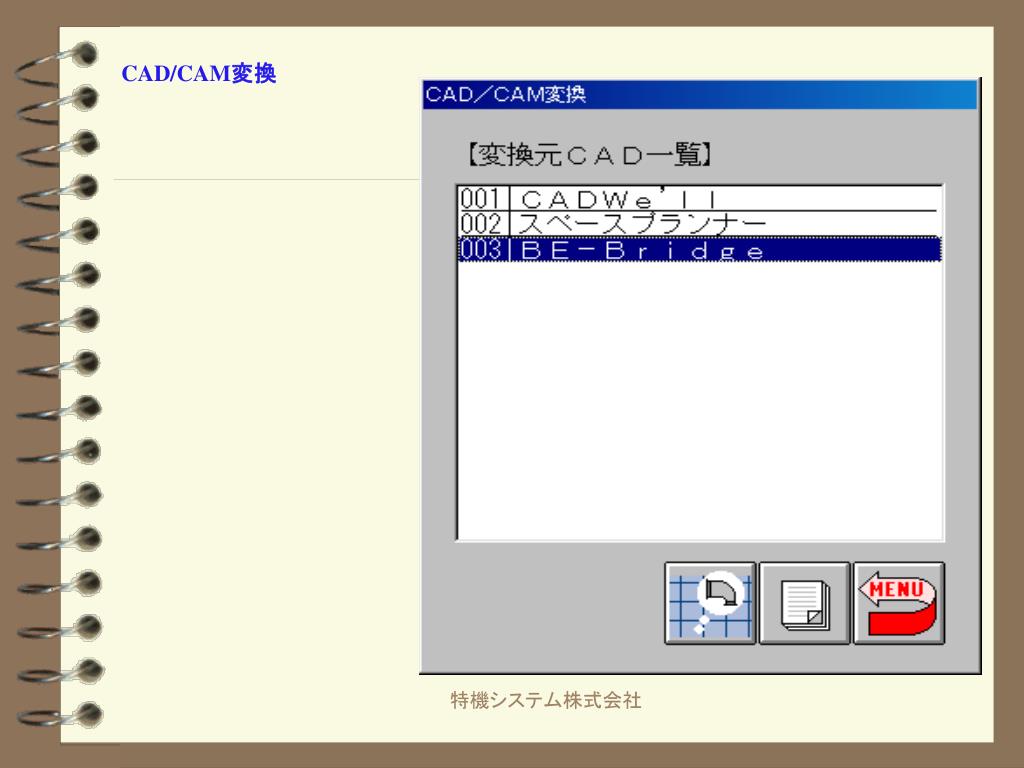
Task: Click the 特機システム株式会社 footer text
Action: click(546, 701)
